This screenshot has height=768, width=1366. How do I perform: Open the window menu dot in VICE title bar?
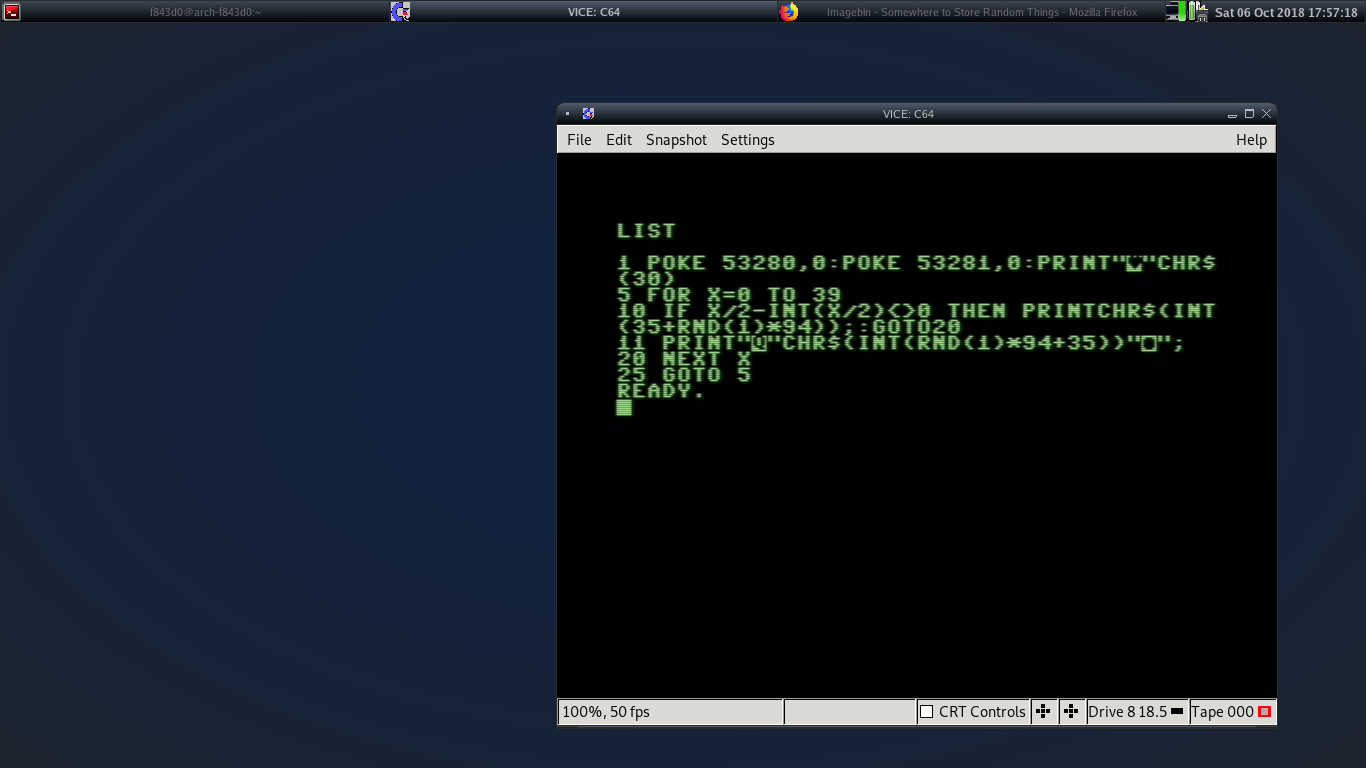(567, 114)
